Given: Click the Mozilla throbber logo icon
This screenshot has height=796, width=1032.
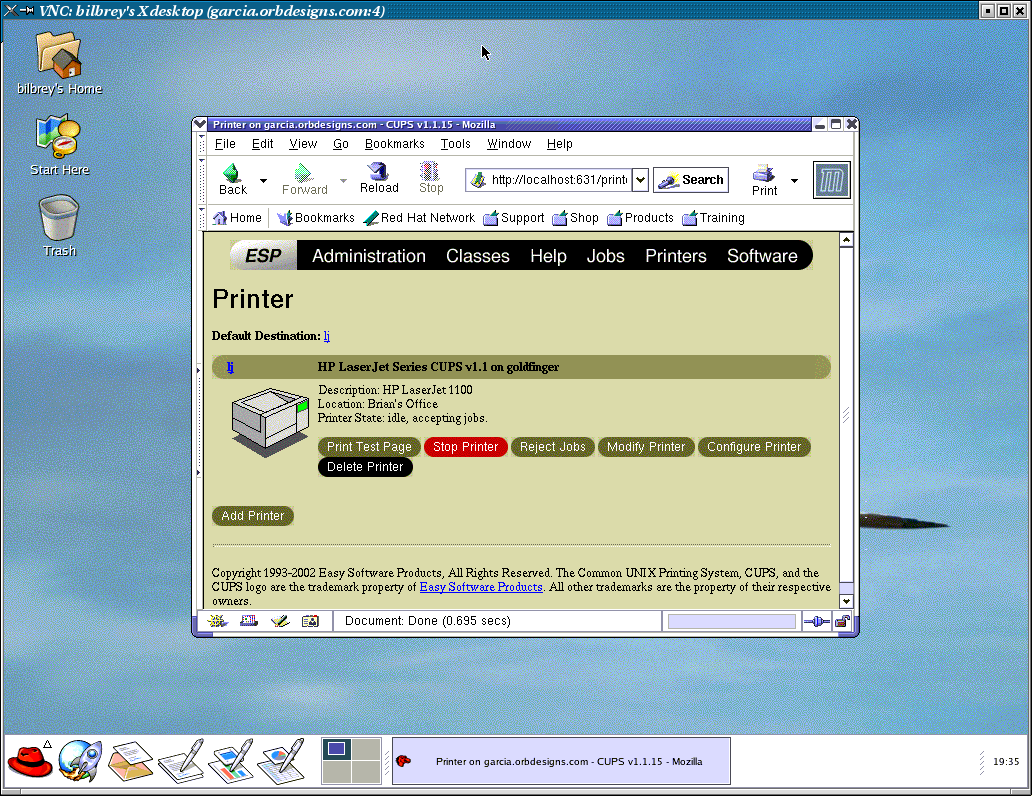Looking at the screenshot, I should point(831,180).
